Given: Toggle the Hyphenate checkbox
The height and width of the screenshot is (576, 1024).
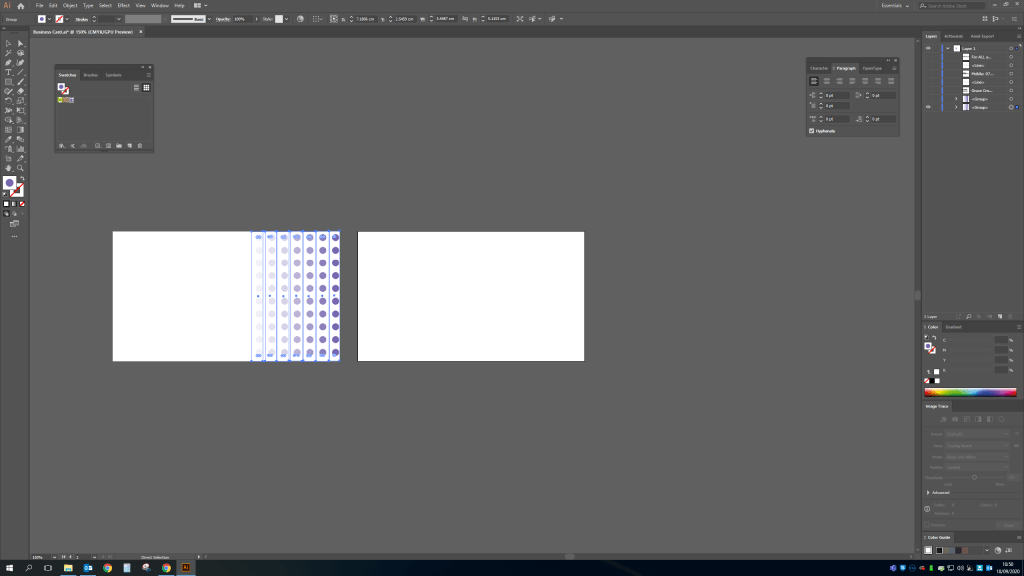Looking at the screenshot, I should 811,131.
